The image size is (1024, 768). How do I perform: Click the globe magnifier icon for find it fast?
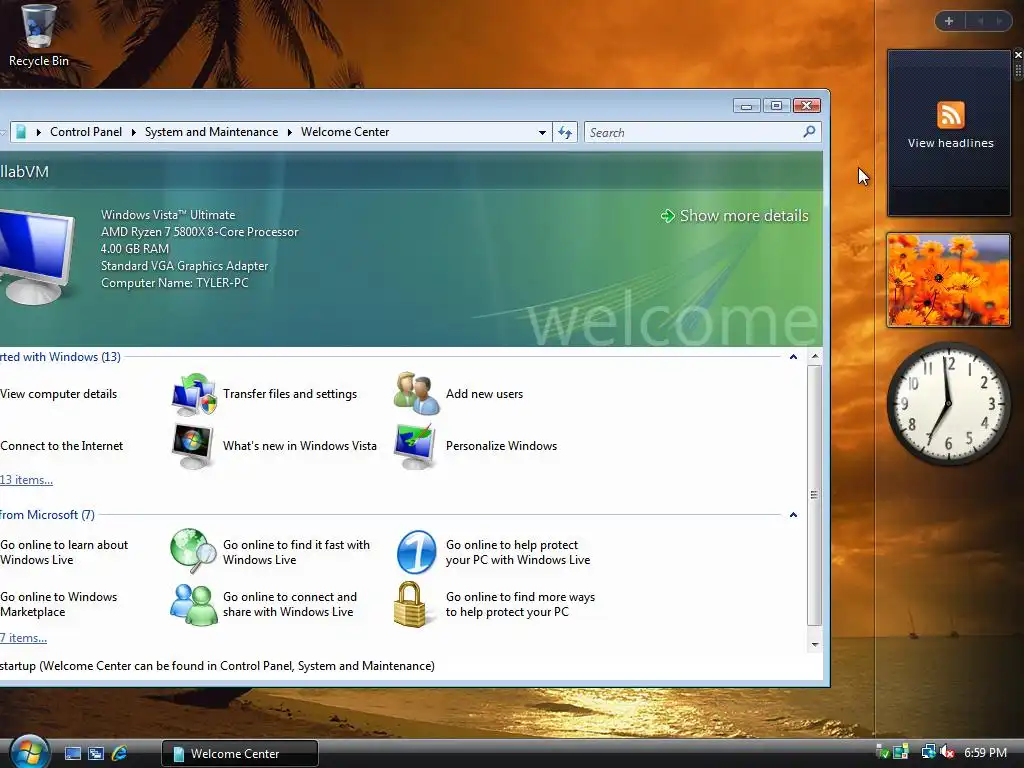(x=193, y=552)
